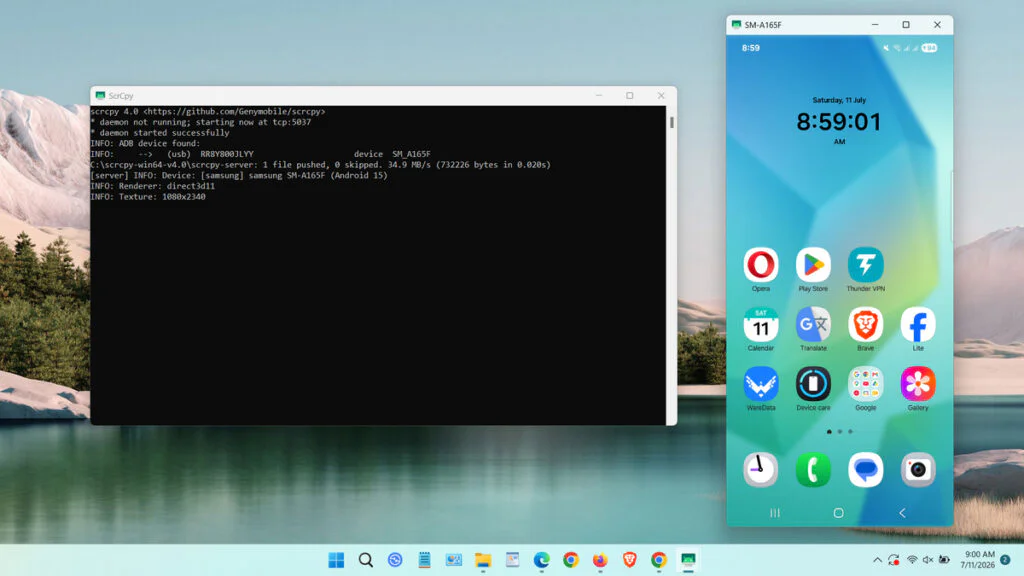Click the 'INFO: Renderer: direct3d11' line

tap(153, 186)
